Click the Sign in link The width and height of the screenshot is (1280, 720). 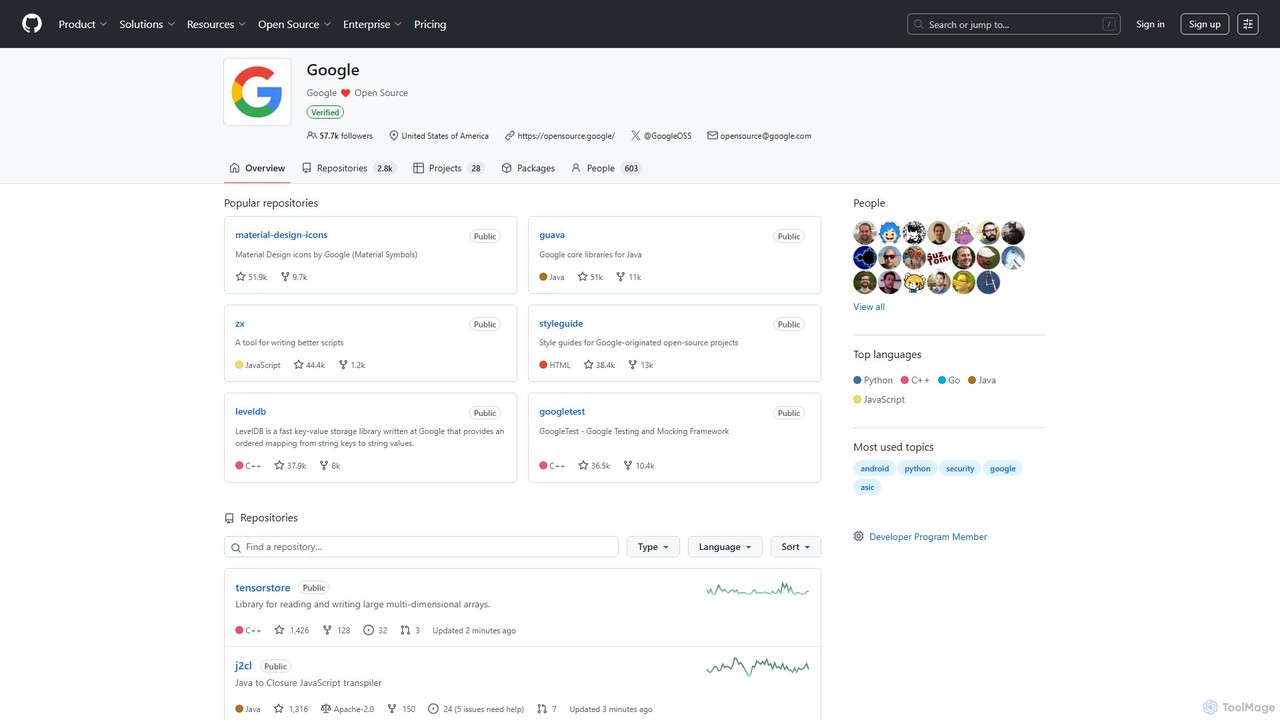coord(1150,24)
